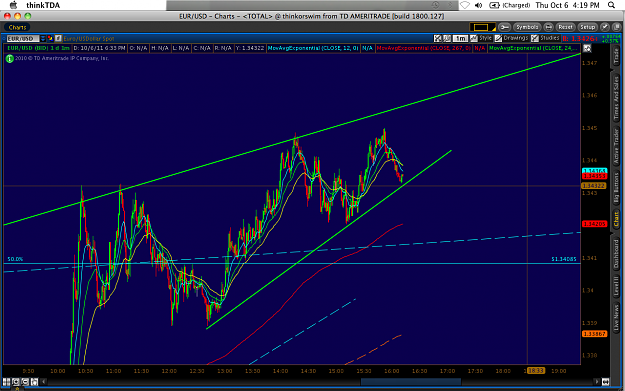Click the Thu Oct 6 4:19 PM clock
Viewport: 625px width, 391px height.
tap(567, 5)
